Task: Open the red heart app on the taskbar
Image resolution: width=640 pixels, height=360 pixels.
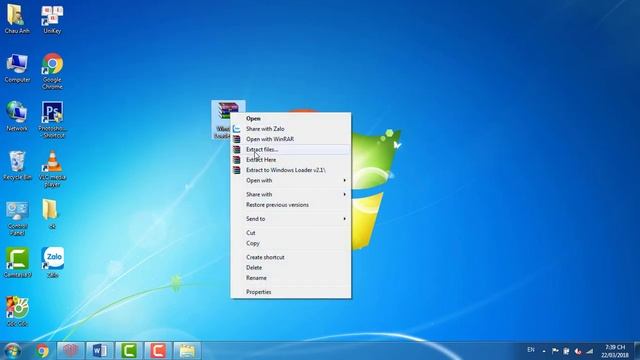Action: (71, 351)
